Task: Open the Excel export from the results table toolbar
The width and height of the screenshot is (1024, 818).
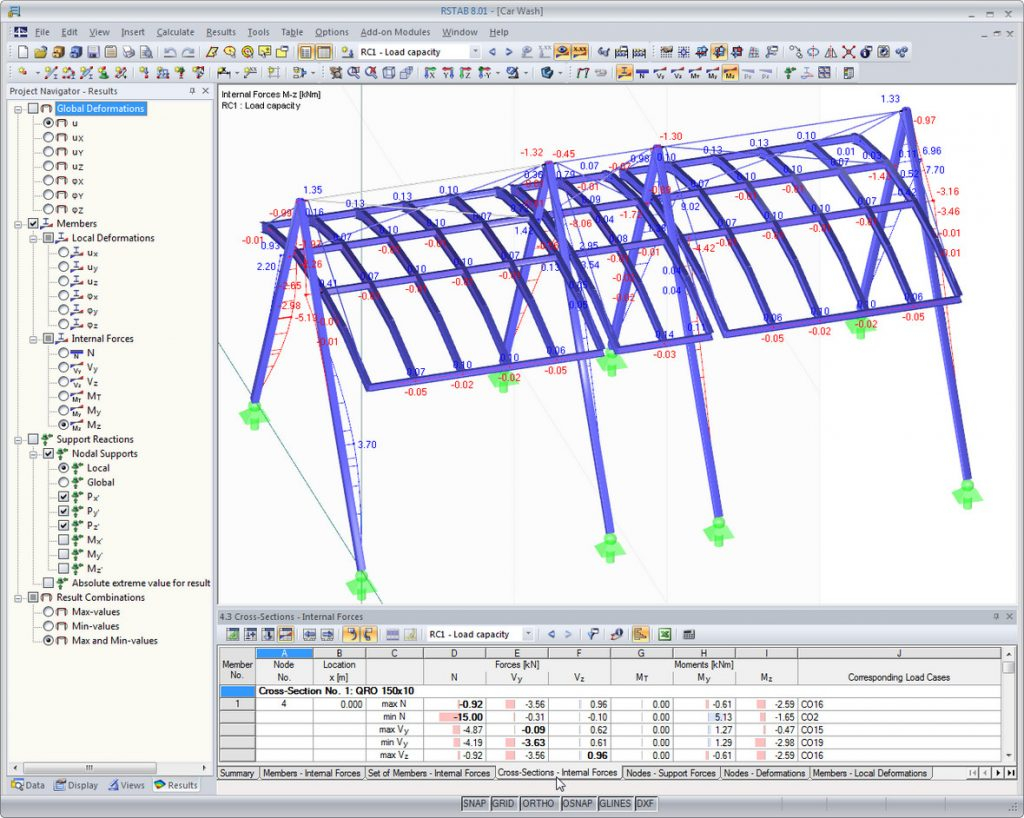Action: click(665, 634)
